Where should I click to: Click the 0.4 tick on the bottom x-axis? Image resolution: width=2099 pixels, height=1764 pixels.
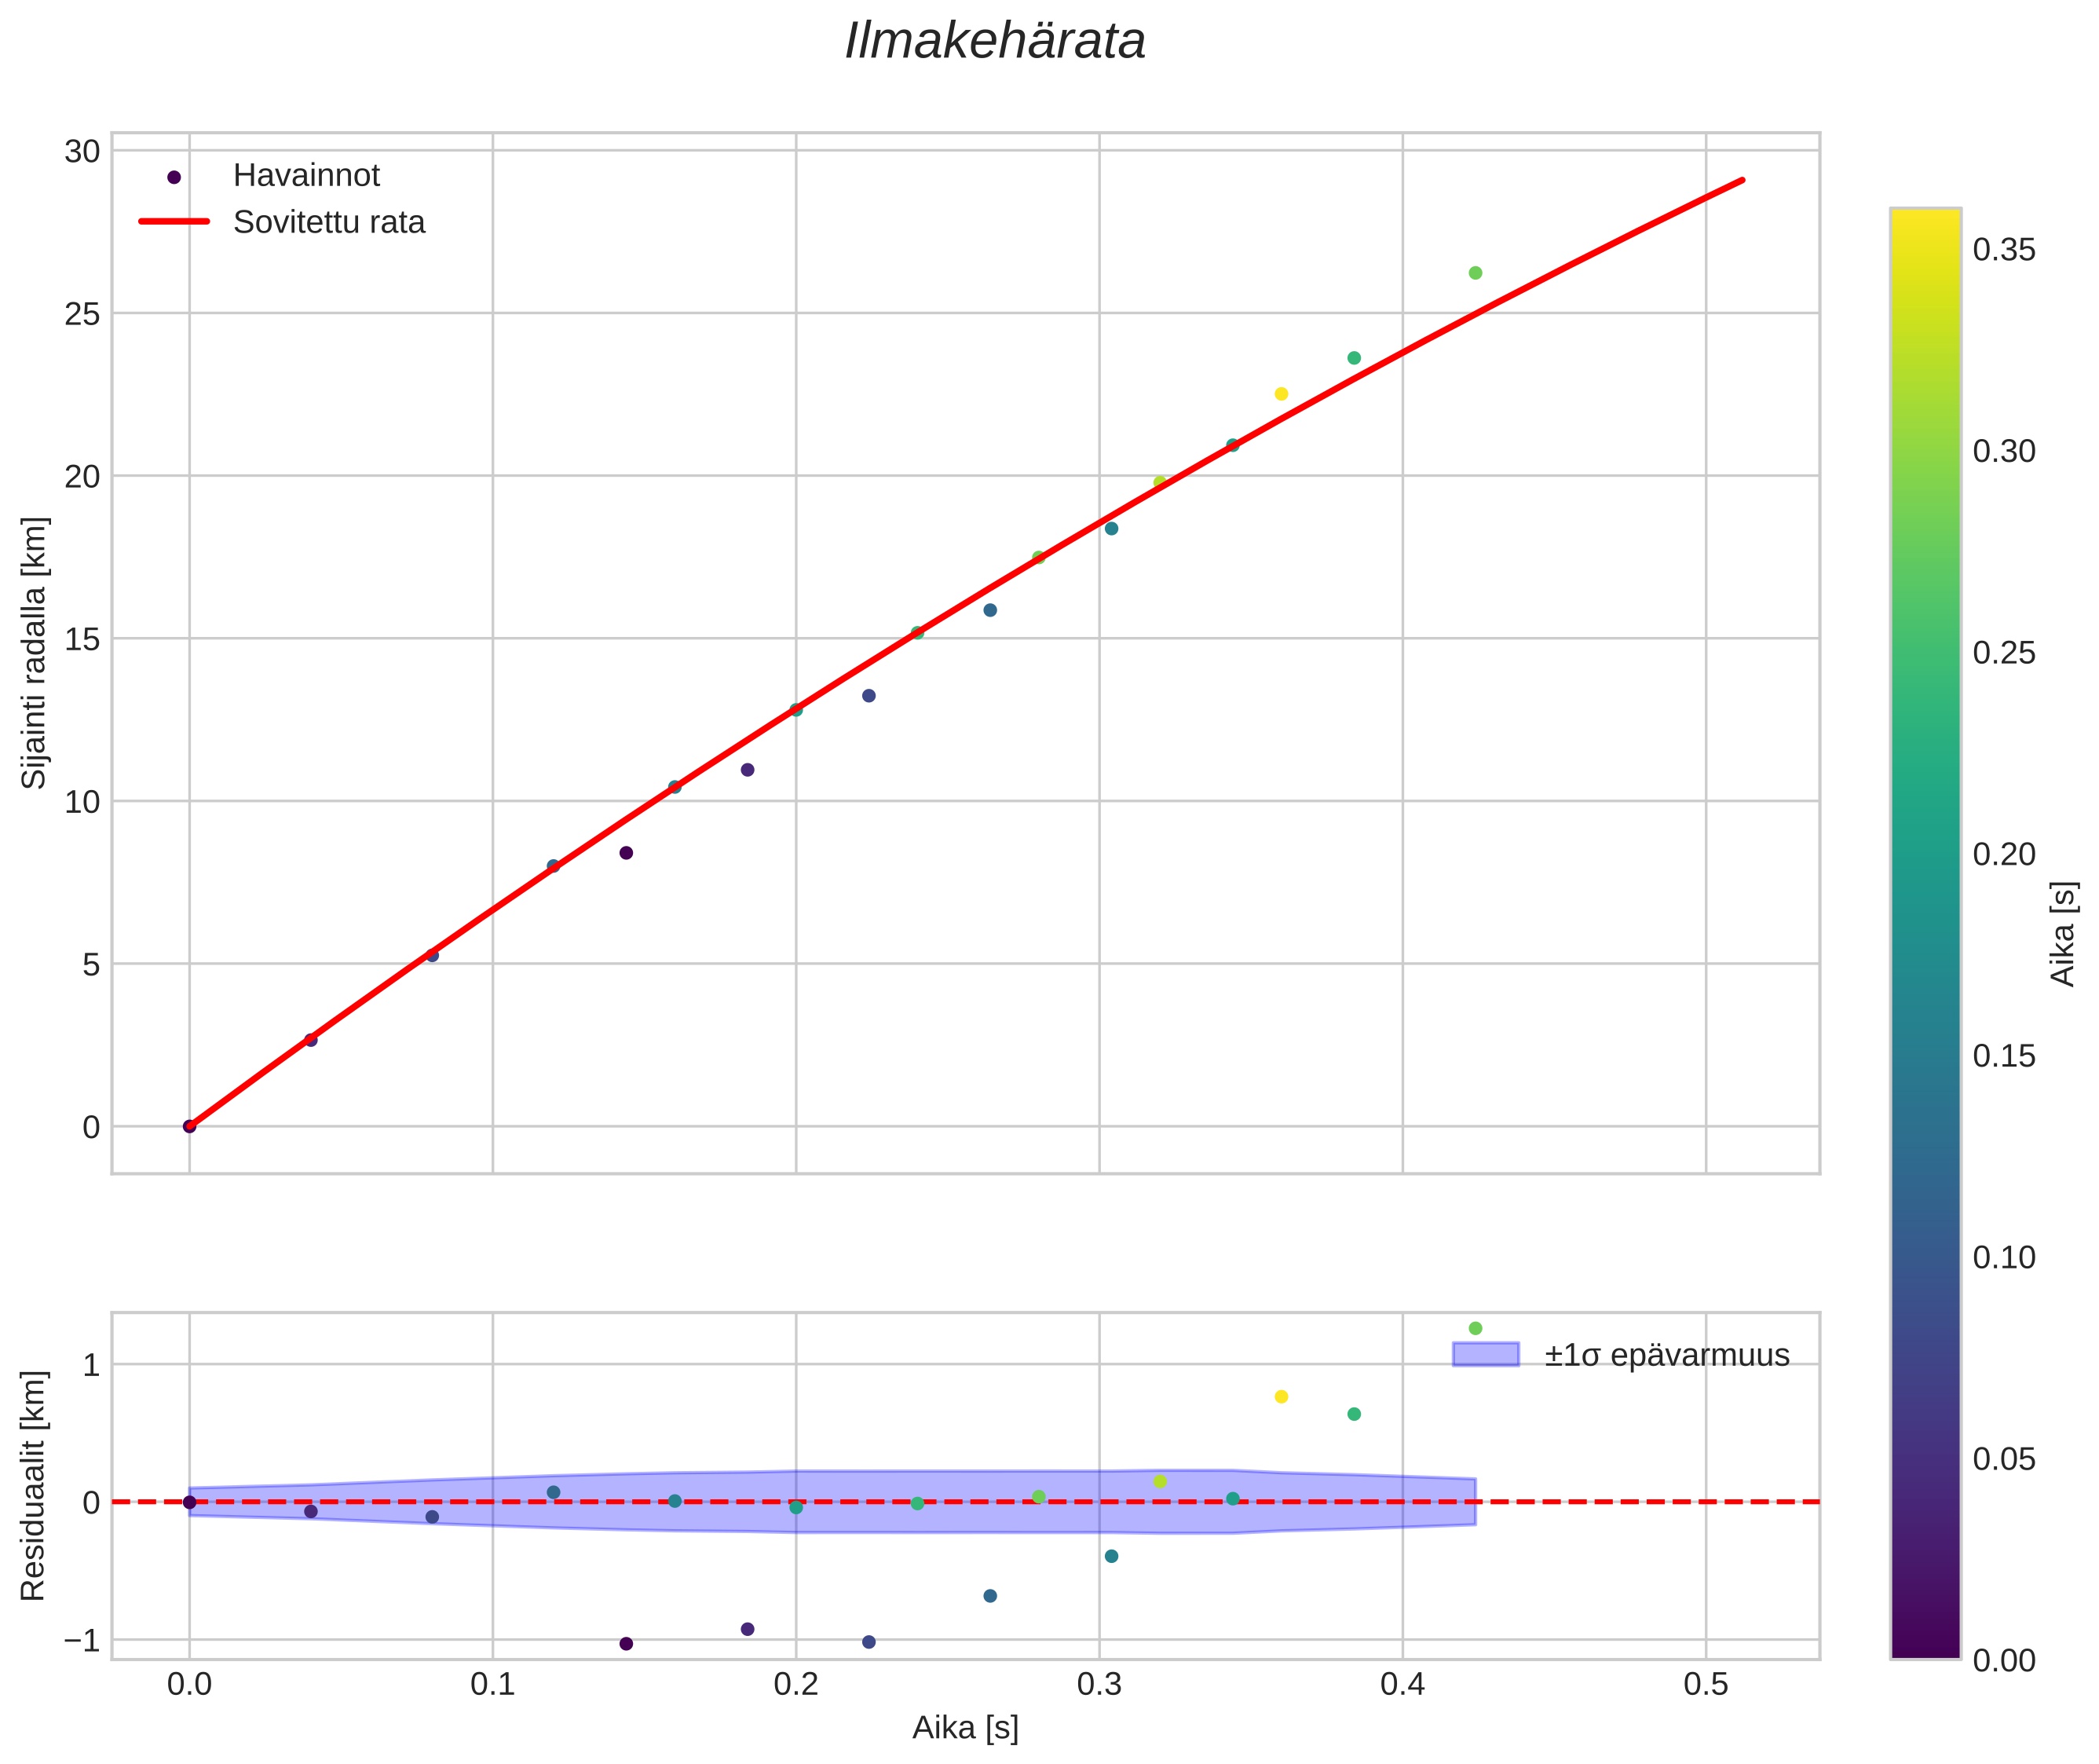1402,1684
